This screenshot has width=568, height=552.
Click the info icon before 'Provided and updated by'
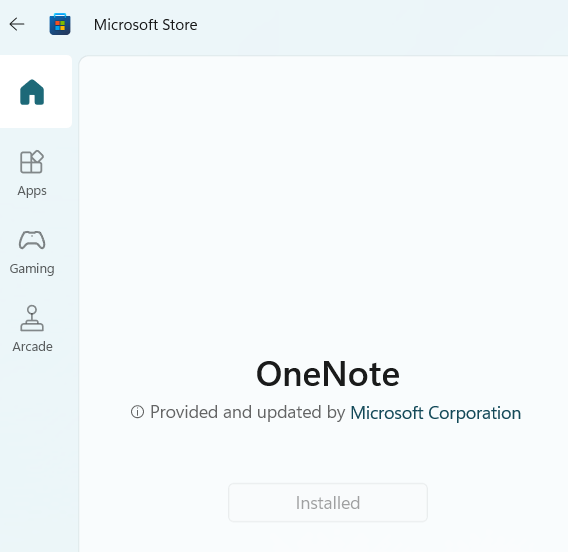point(137,412)
